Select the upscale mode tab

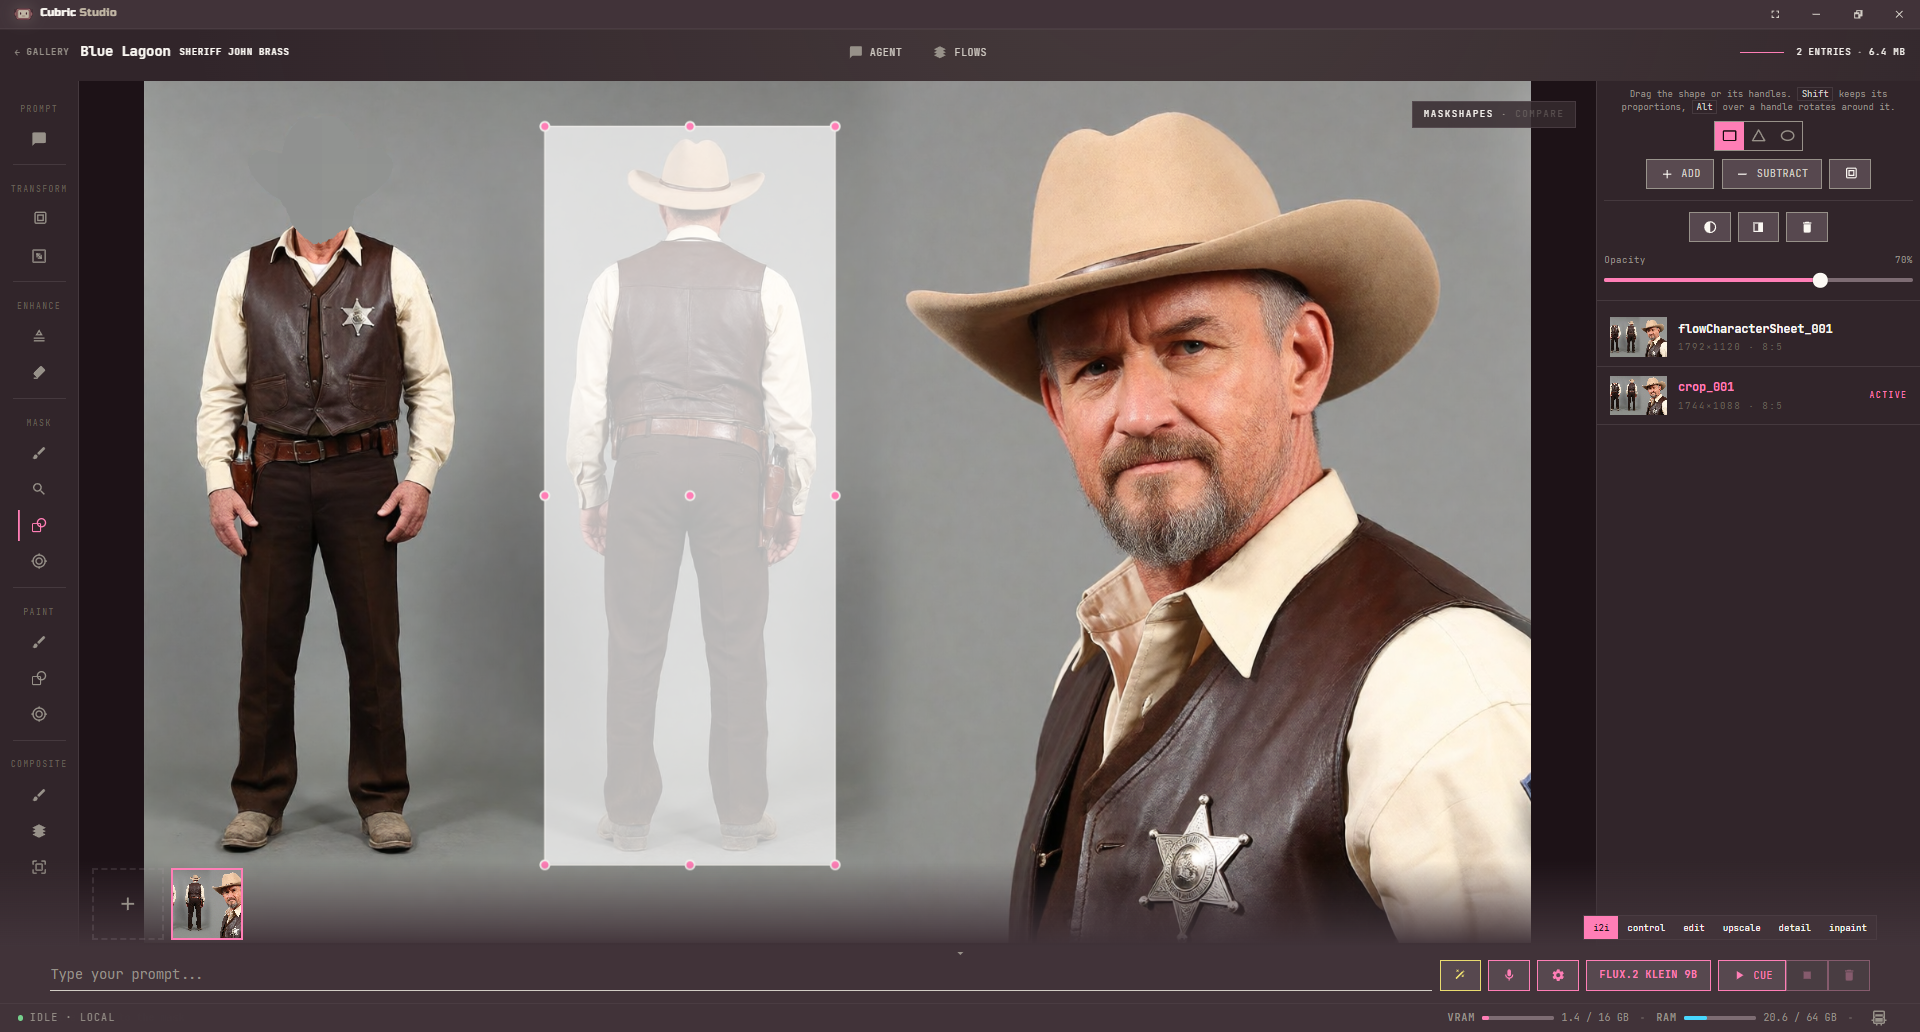(x=1741, y=928)
